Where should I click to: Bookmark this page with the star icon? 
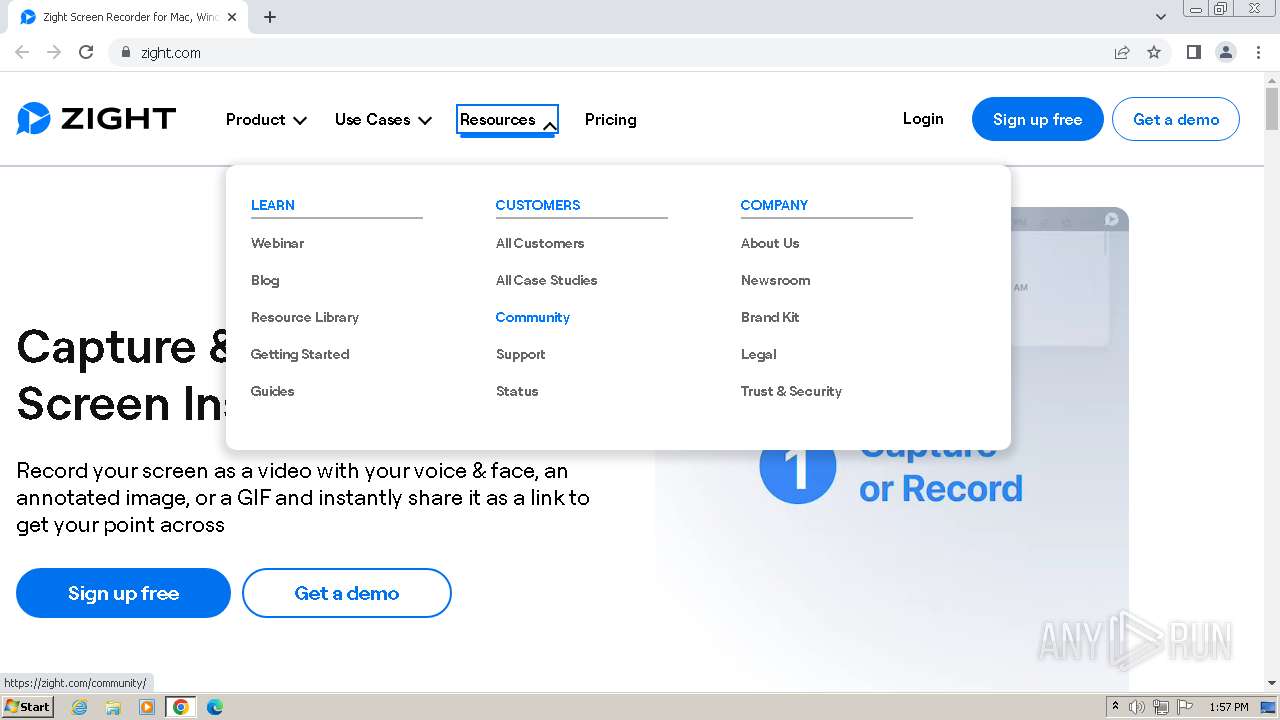coord(1154,52)
